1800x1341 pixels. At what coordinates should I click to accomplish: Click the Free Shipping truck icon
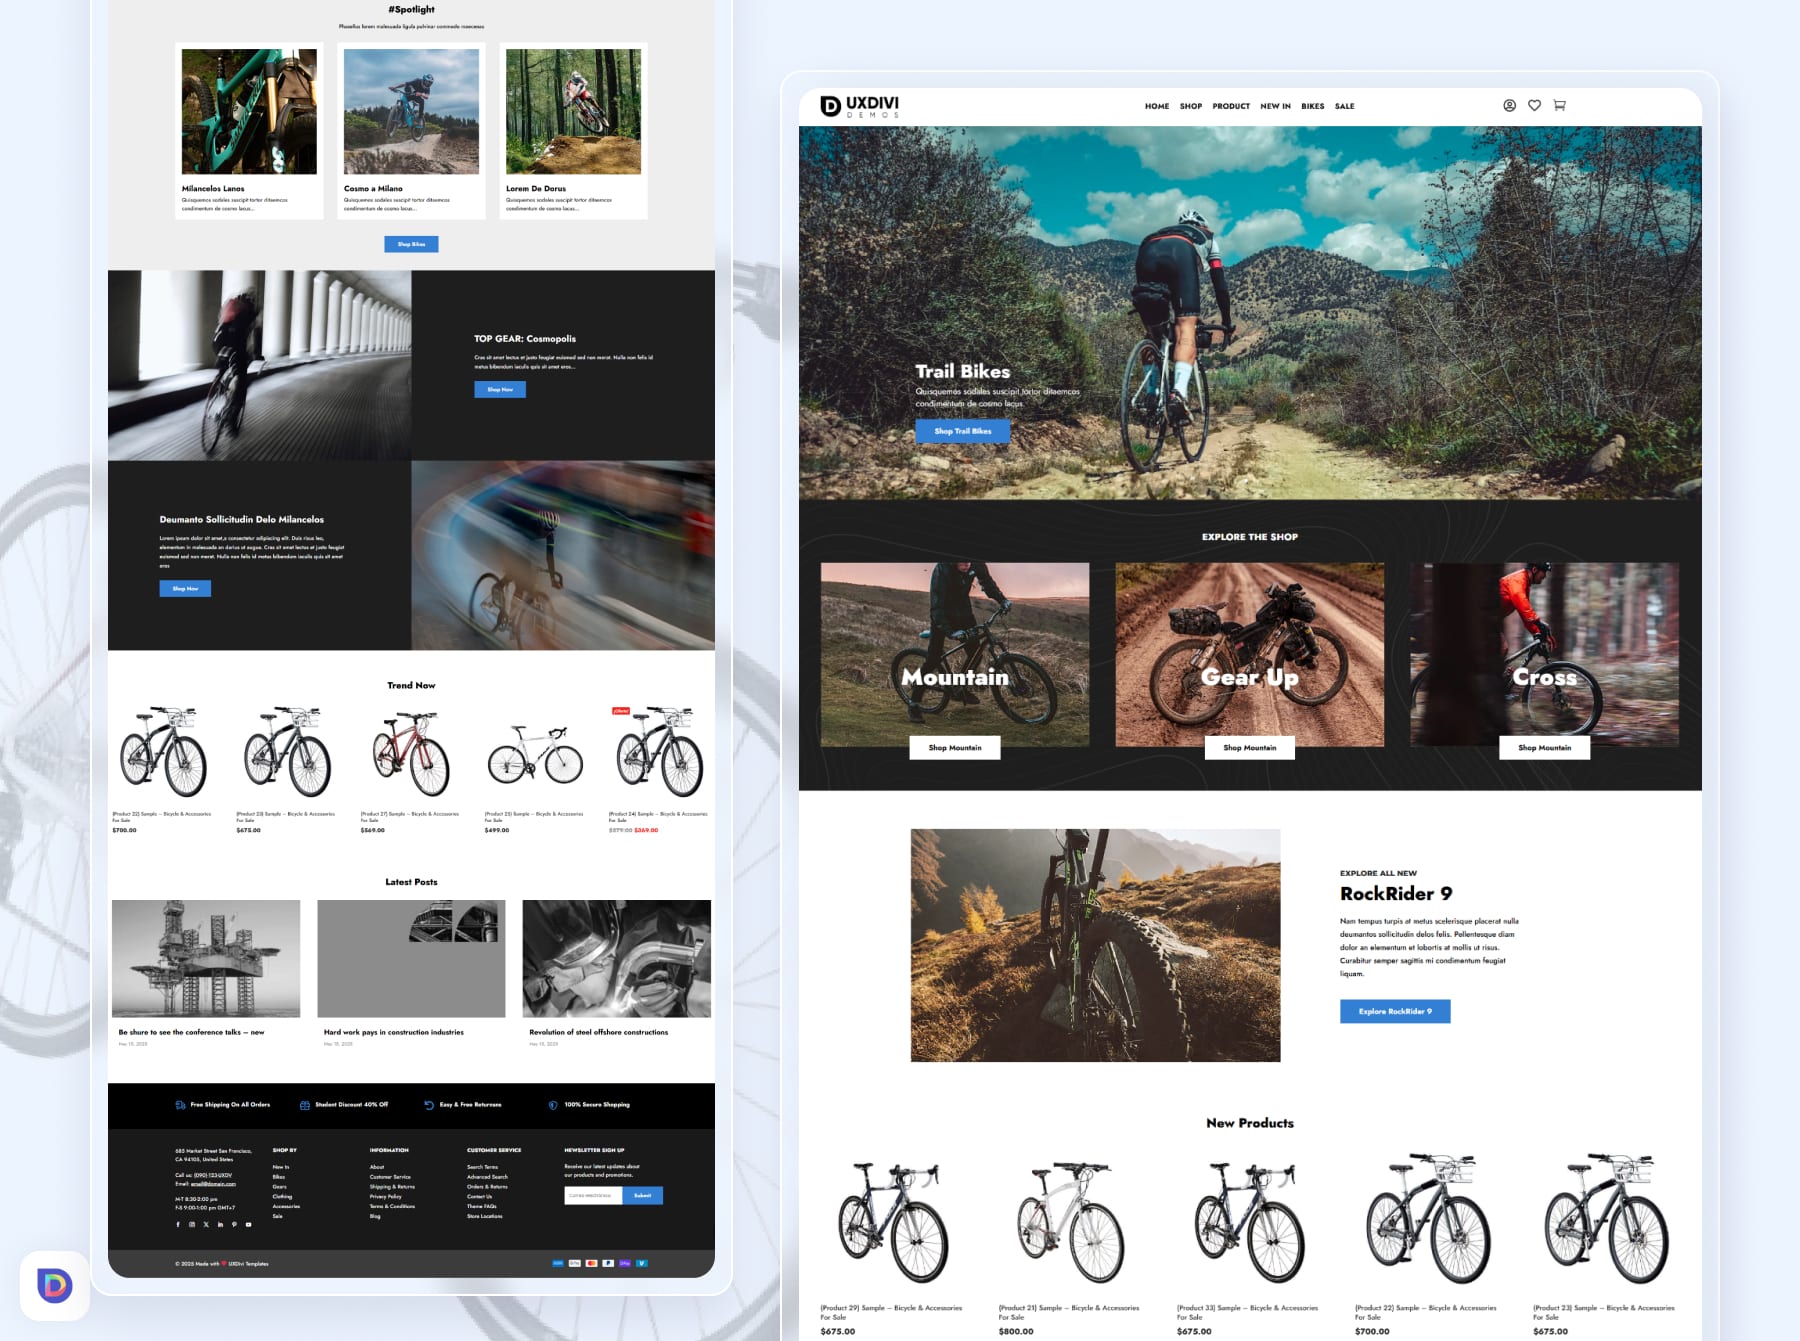pyautogui.click(x=181, y=1104)
